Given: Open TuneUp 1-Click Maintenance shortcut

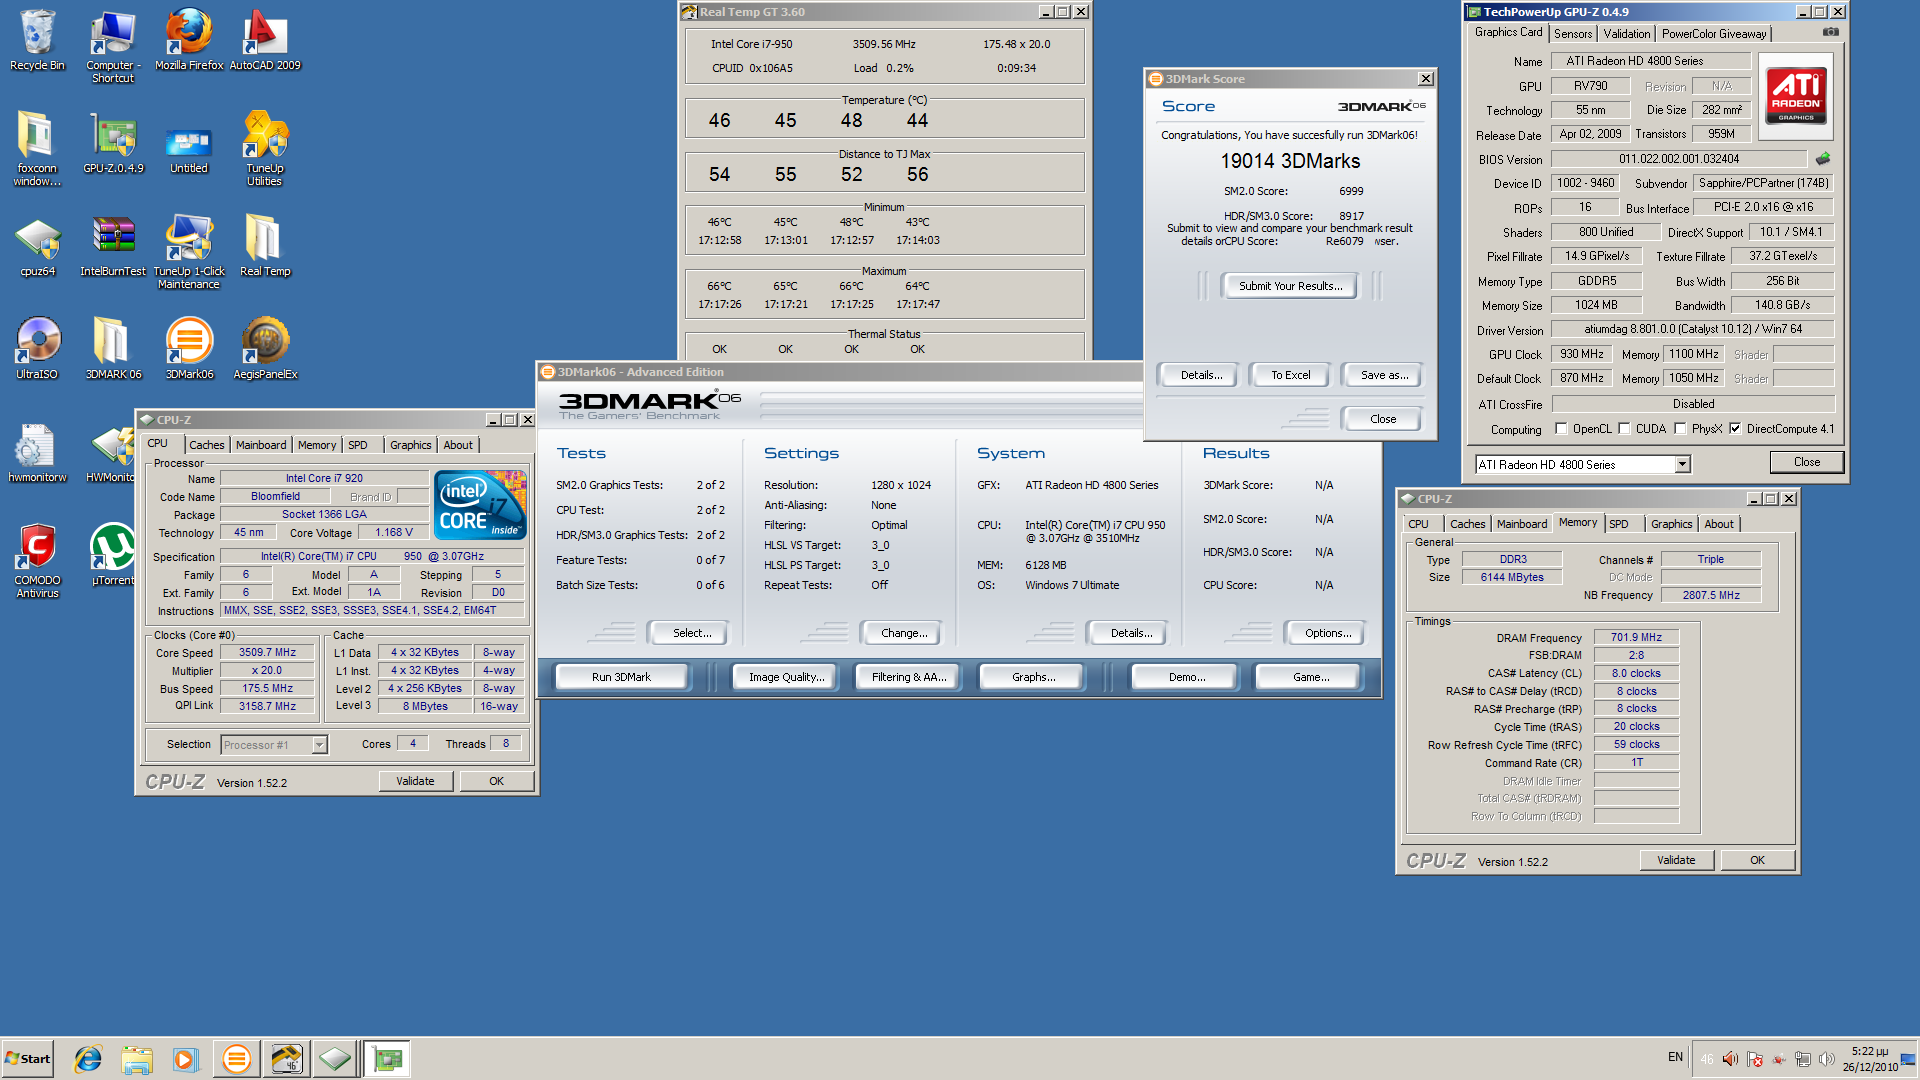Looking at the screenshot, I should [189, 252].
